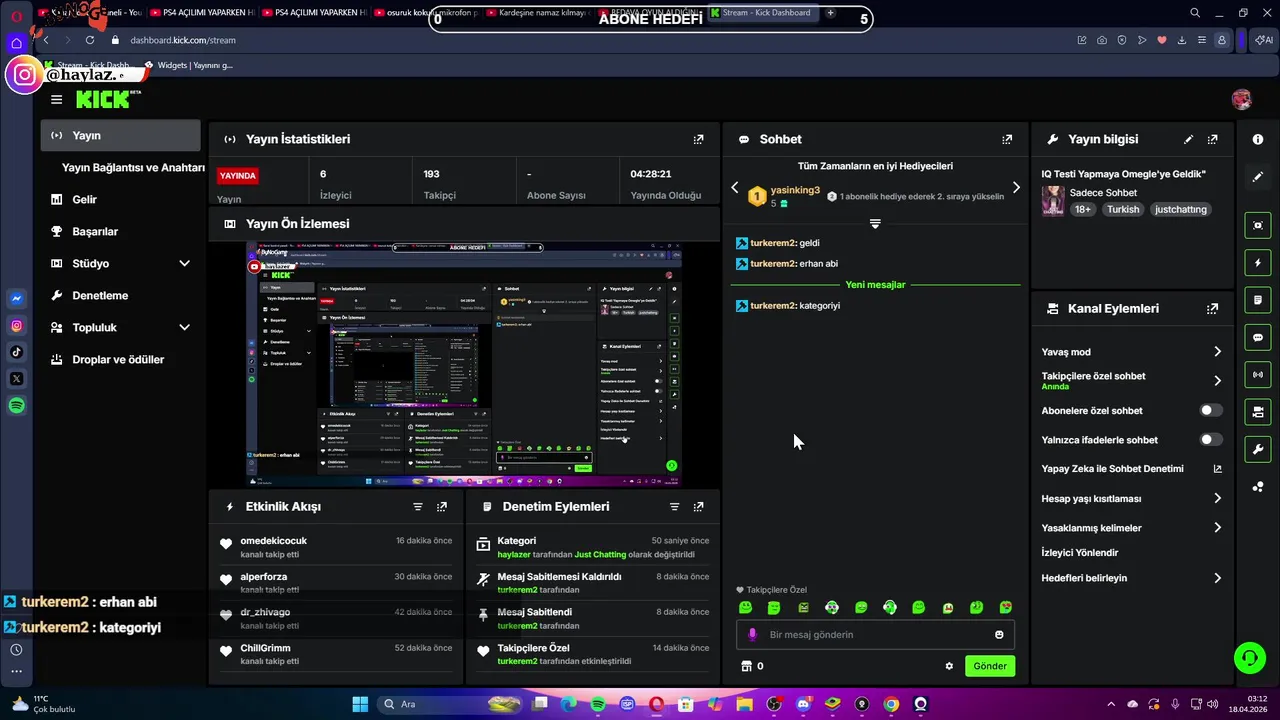Viewport: 1280px width, 720px height.
Task: Open Takipçilere özel sohbet options
Action: pos(1131,381)
